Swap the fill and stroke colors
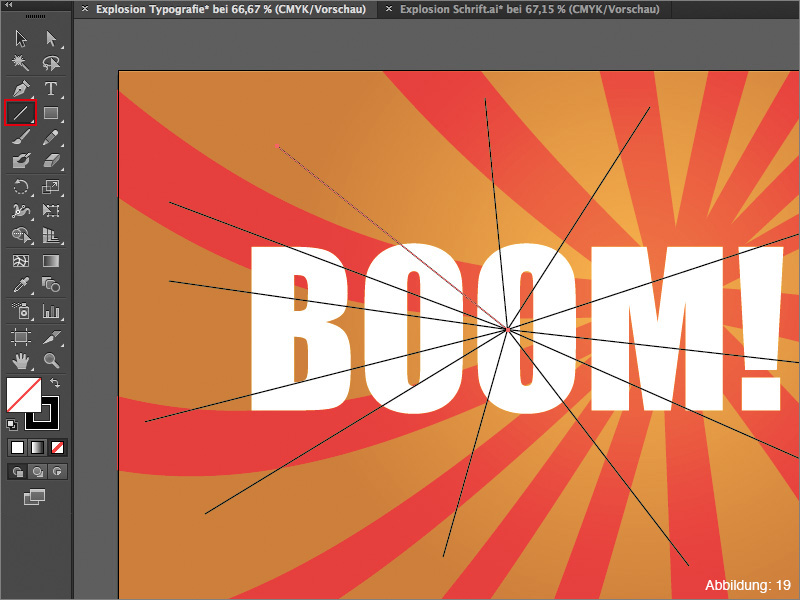Image resolution: width=800 pixels, height=600 pixels. point(55,380)
